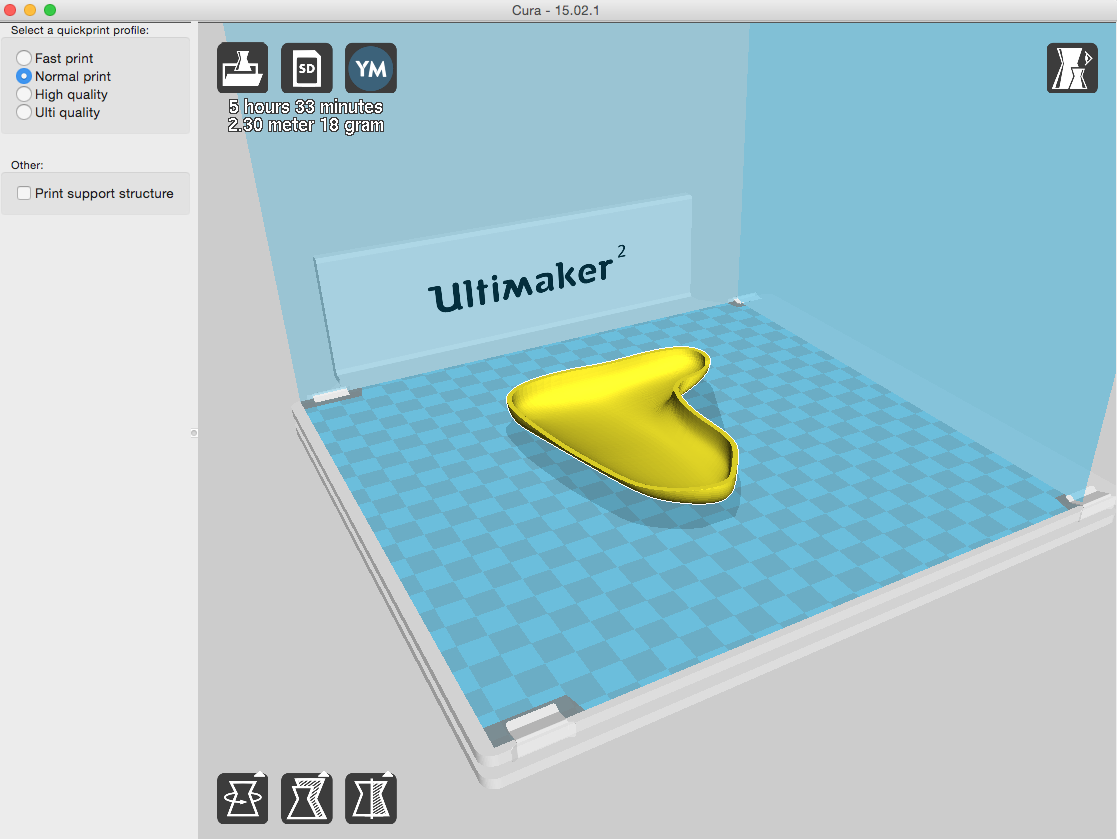Click the green zoom window button
The height and width of the screenshot is (839, 1117).
click(x=50, y=10)
